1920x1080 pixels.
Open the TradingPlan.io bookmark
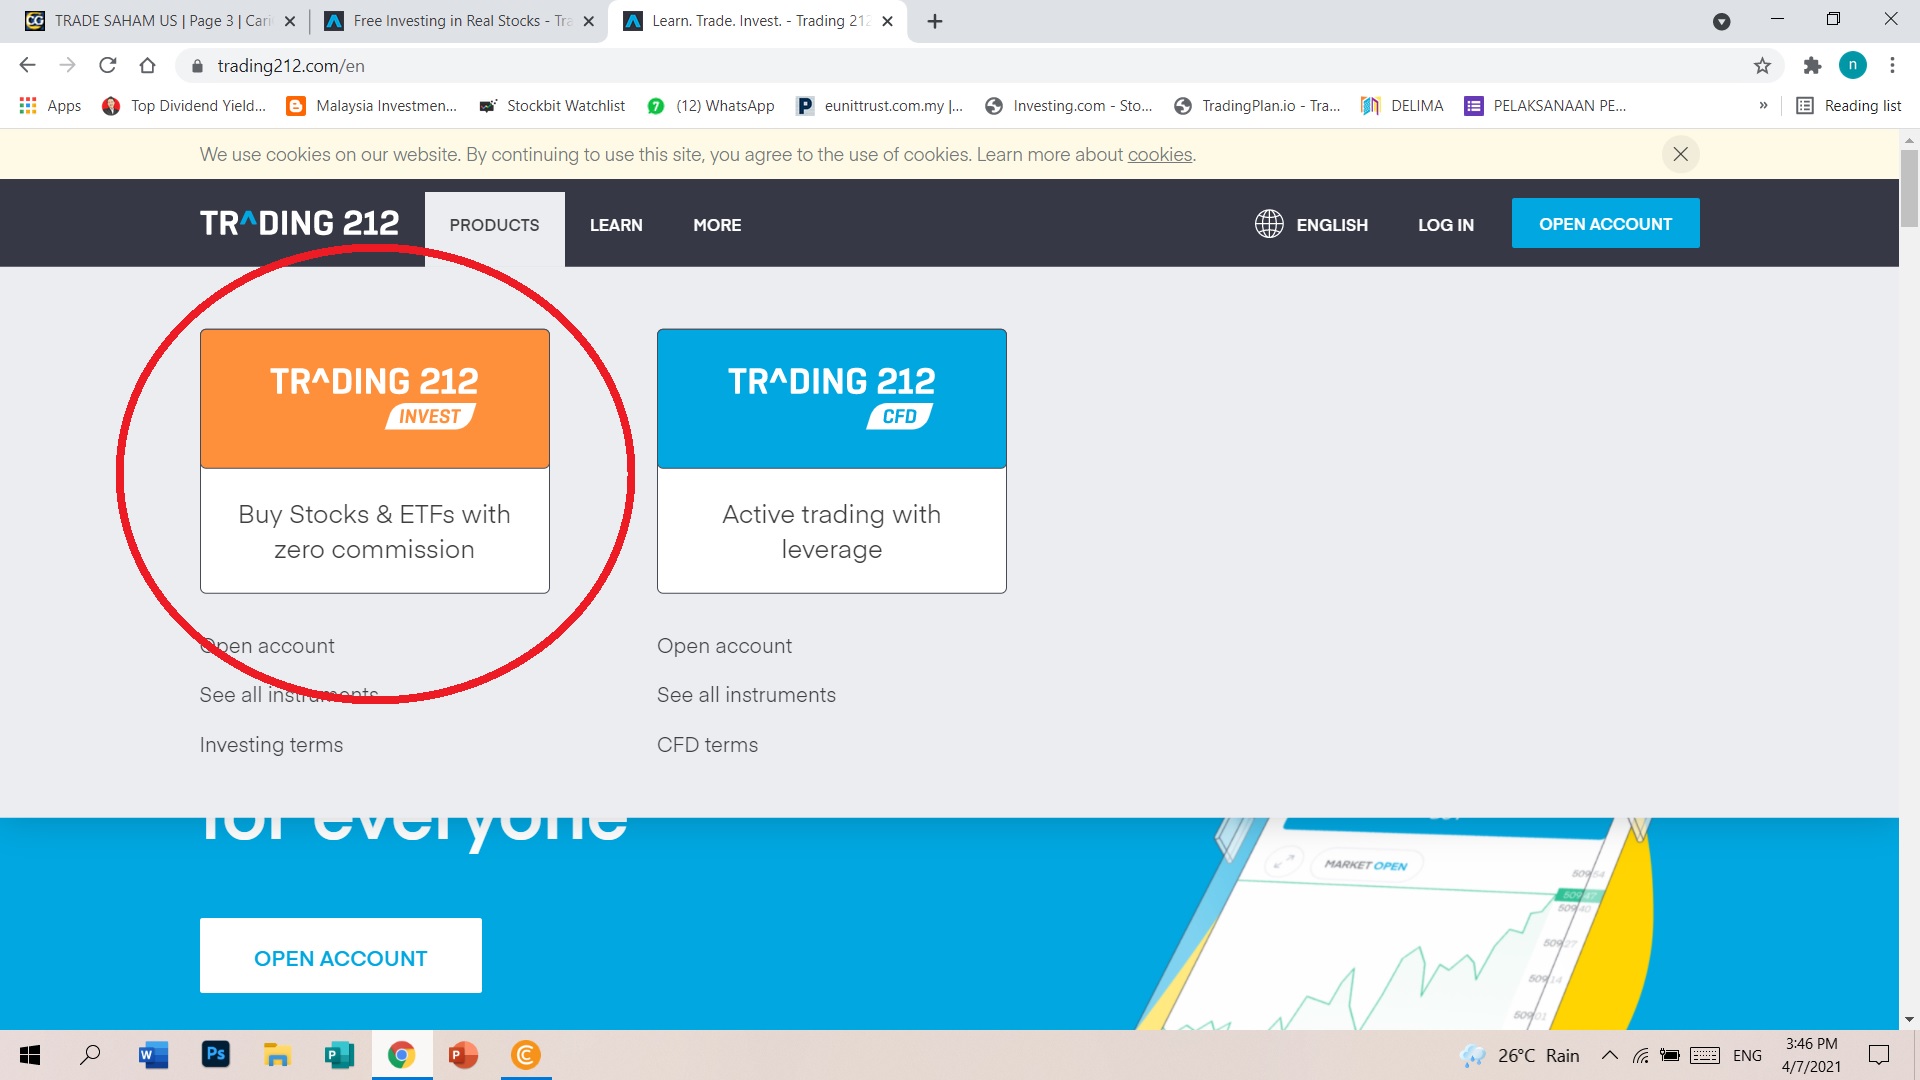coord(1257,106)
